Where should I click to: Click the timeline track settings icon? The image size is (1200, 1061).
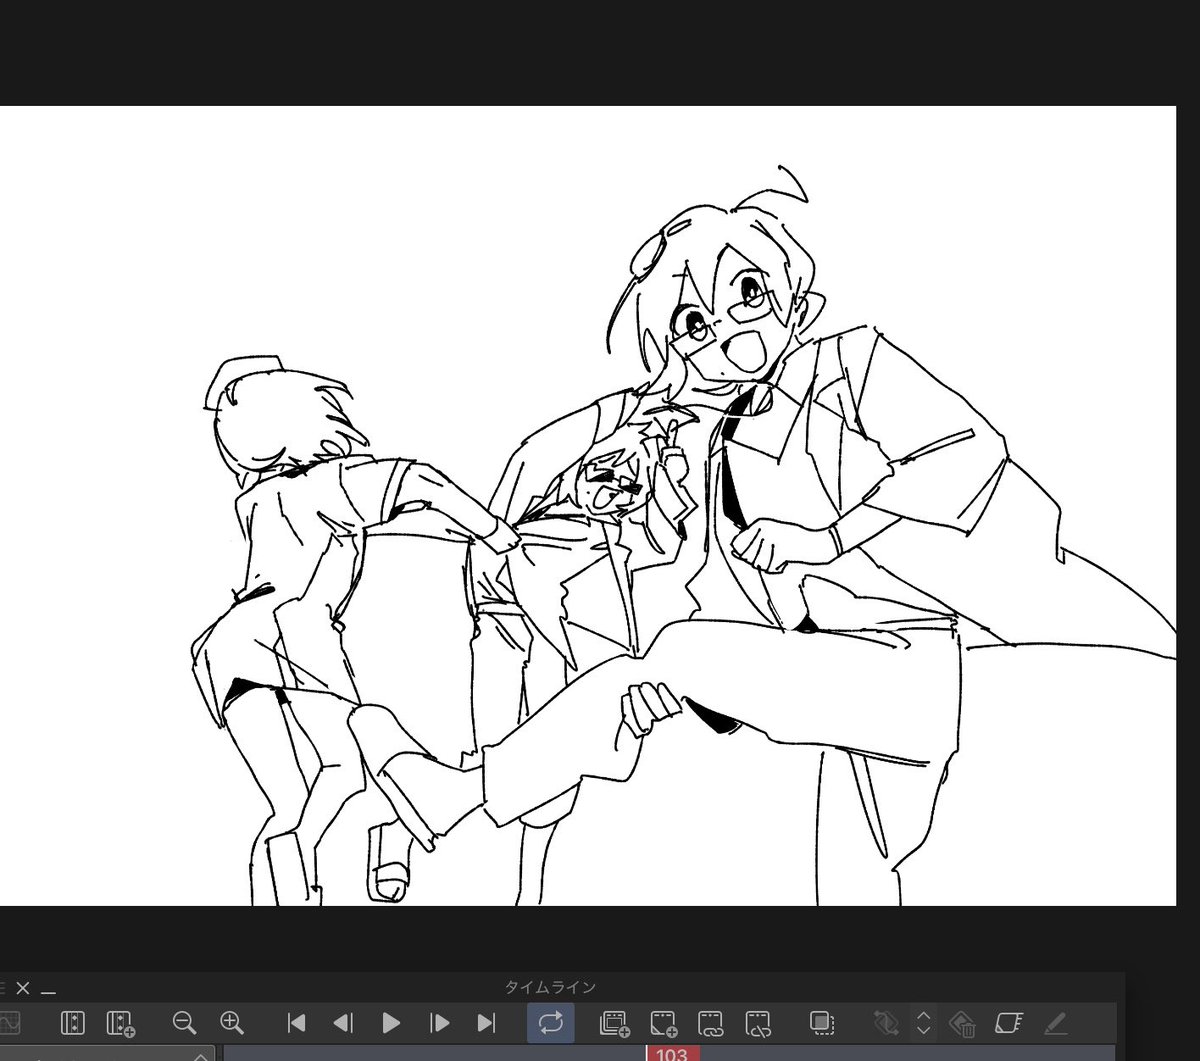click(72, 1022)
